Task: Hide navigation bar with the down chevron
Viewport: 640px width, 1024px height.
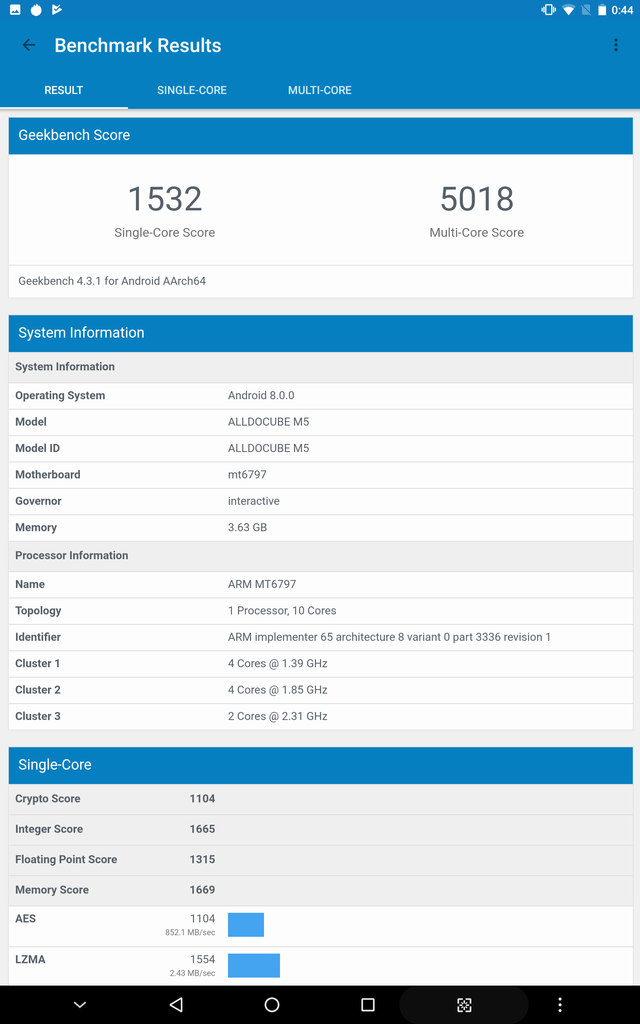Action: tap(80, 1005)
